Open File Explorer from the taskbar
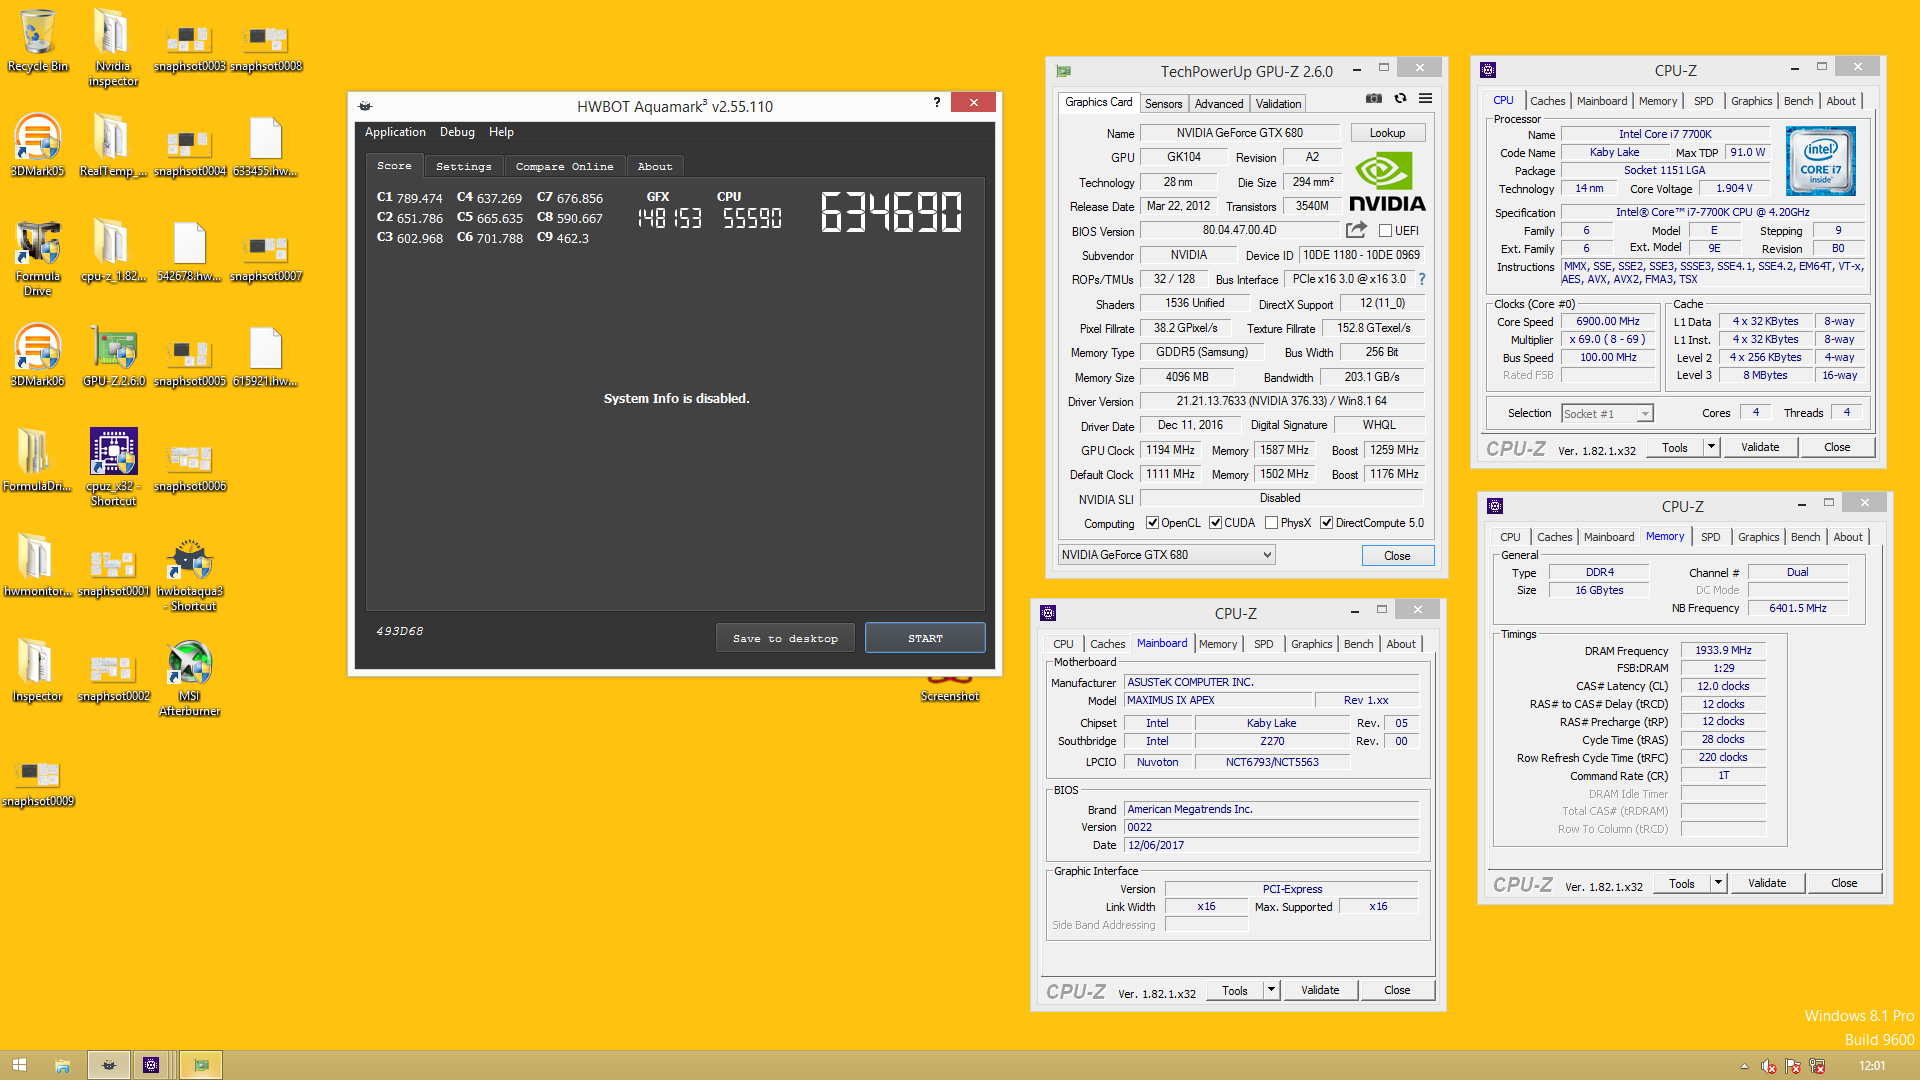The height and width of the screenshot is (1080, 1920). [x=62, y=1065]
